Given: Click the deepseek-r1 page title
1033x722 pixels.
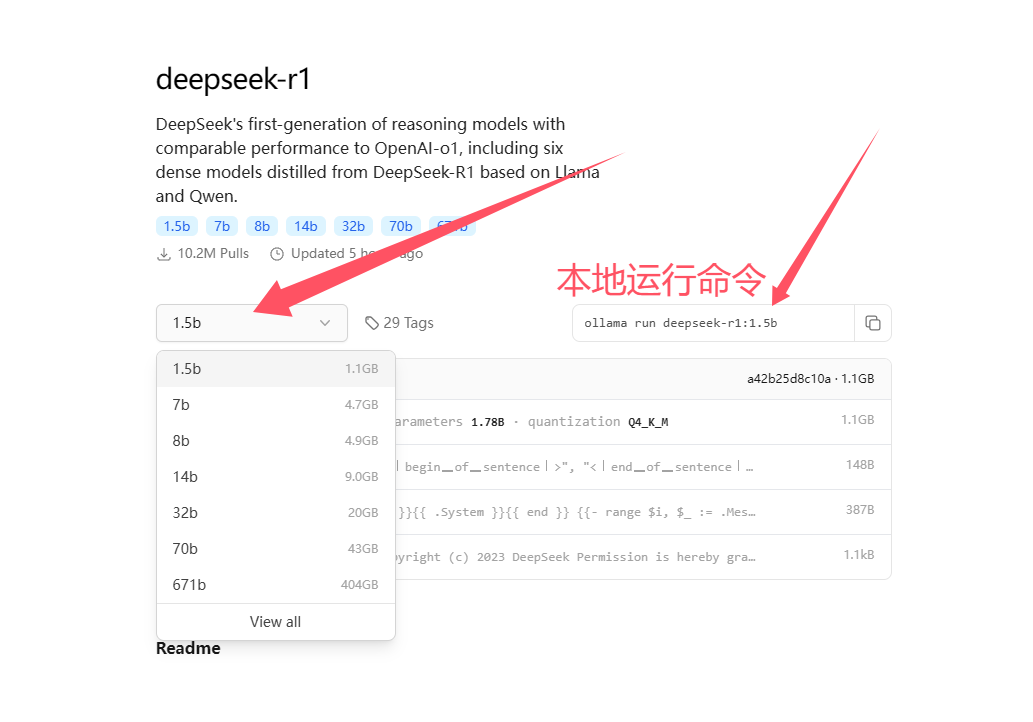Looking at the screenshot, I should pos(233,79).
